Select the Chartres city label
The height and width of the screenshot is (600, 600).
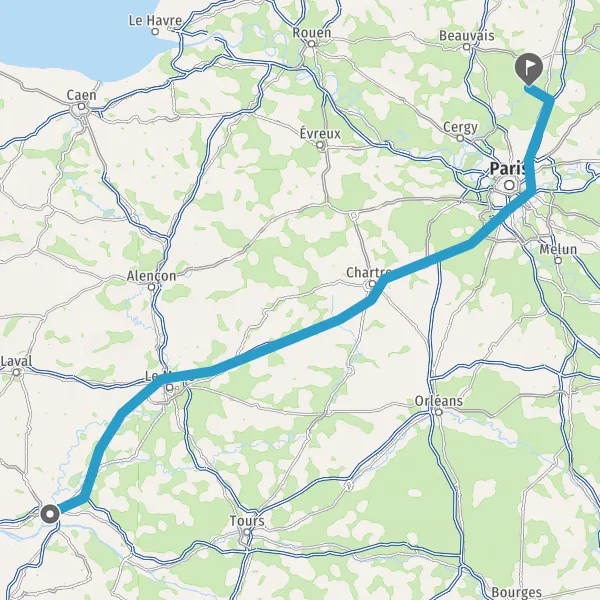tap(368, 272)
